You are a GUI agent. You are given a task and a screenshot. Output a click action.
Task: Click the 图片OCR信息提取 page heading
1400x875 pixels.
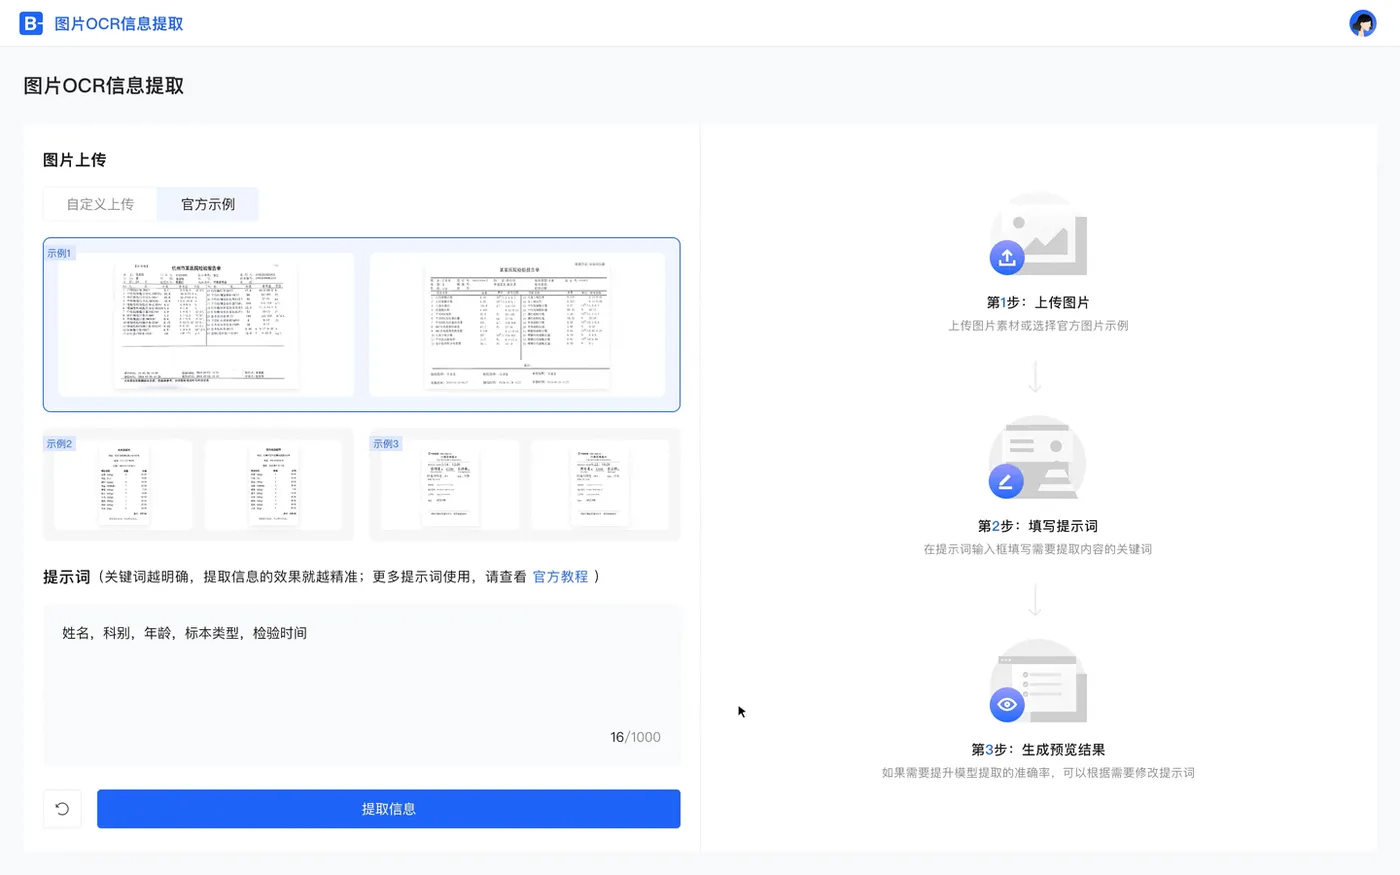click(x=104, y=86)
